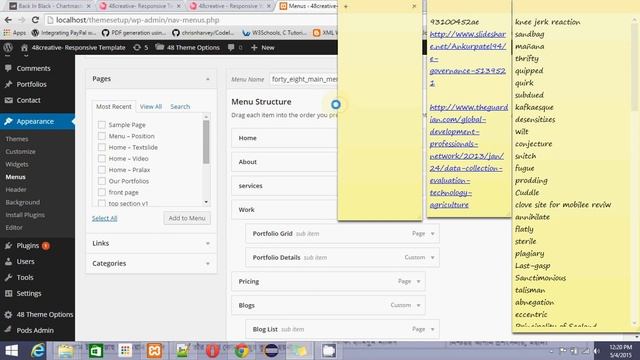
Task: Click the WordPress logo in admin bar
Action: pyautogui.click(x=8, y=47)
